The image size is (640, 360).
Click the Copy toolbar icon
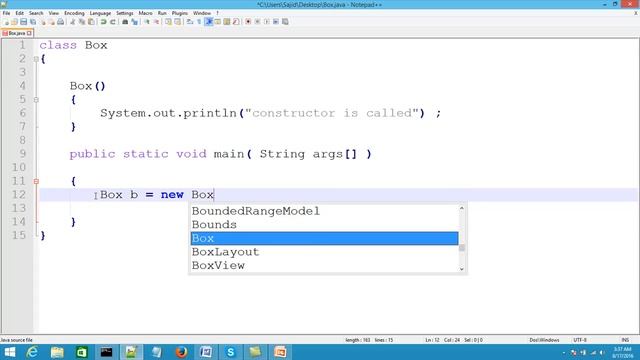(82, 22)
